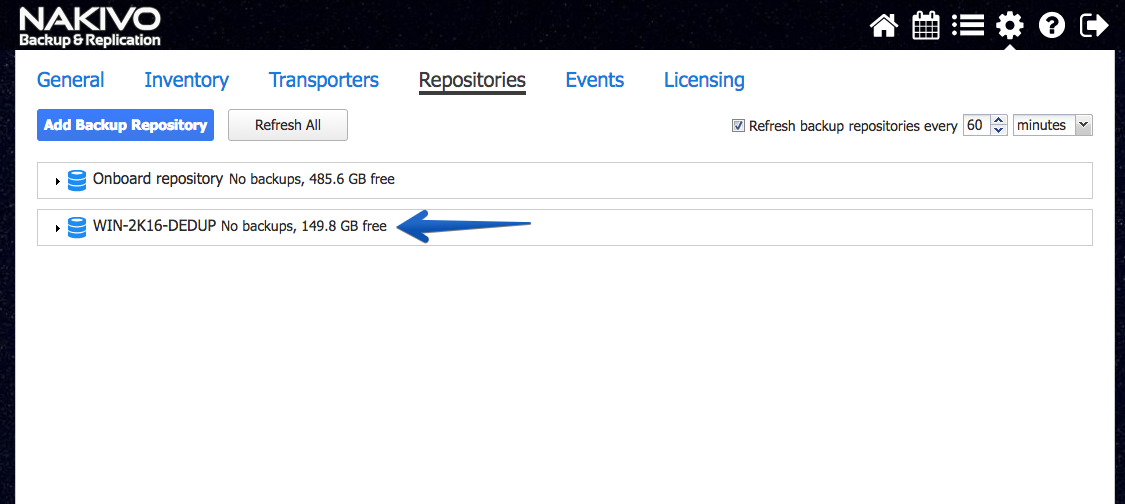The height and width of the screenshot is (504, 1125).
Task: Increase the refresh interval with up arrow
Action: [x=999, y=120]
